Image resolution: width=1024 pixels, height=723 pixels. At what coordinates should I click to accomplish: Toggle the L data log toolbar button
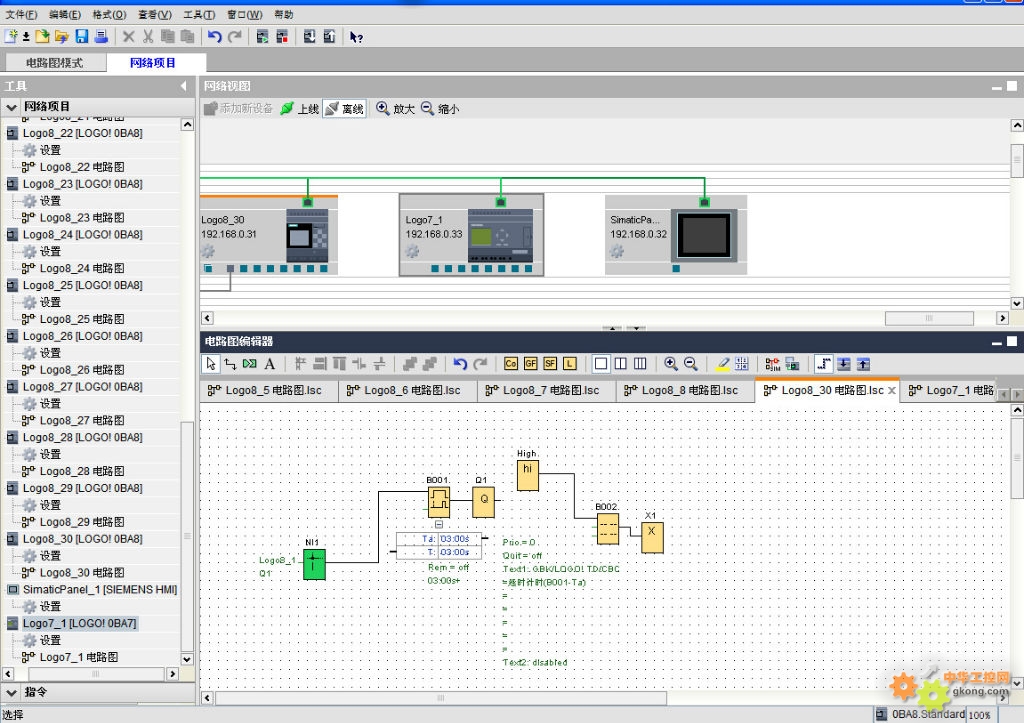tap(569, 364)
